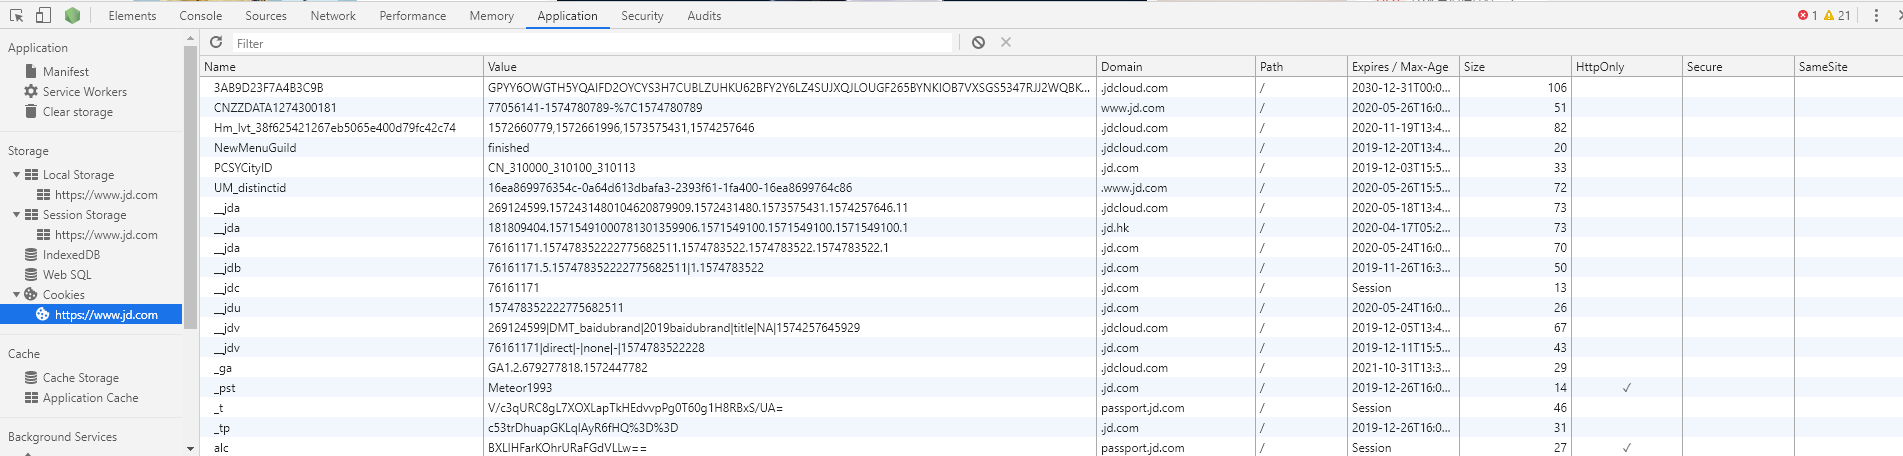Screen dimensions: 1903x456
Task: Delete selected cookie with the X icon
Action: pos(1006,42)
